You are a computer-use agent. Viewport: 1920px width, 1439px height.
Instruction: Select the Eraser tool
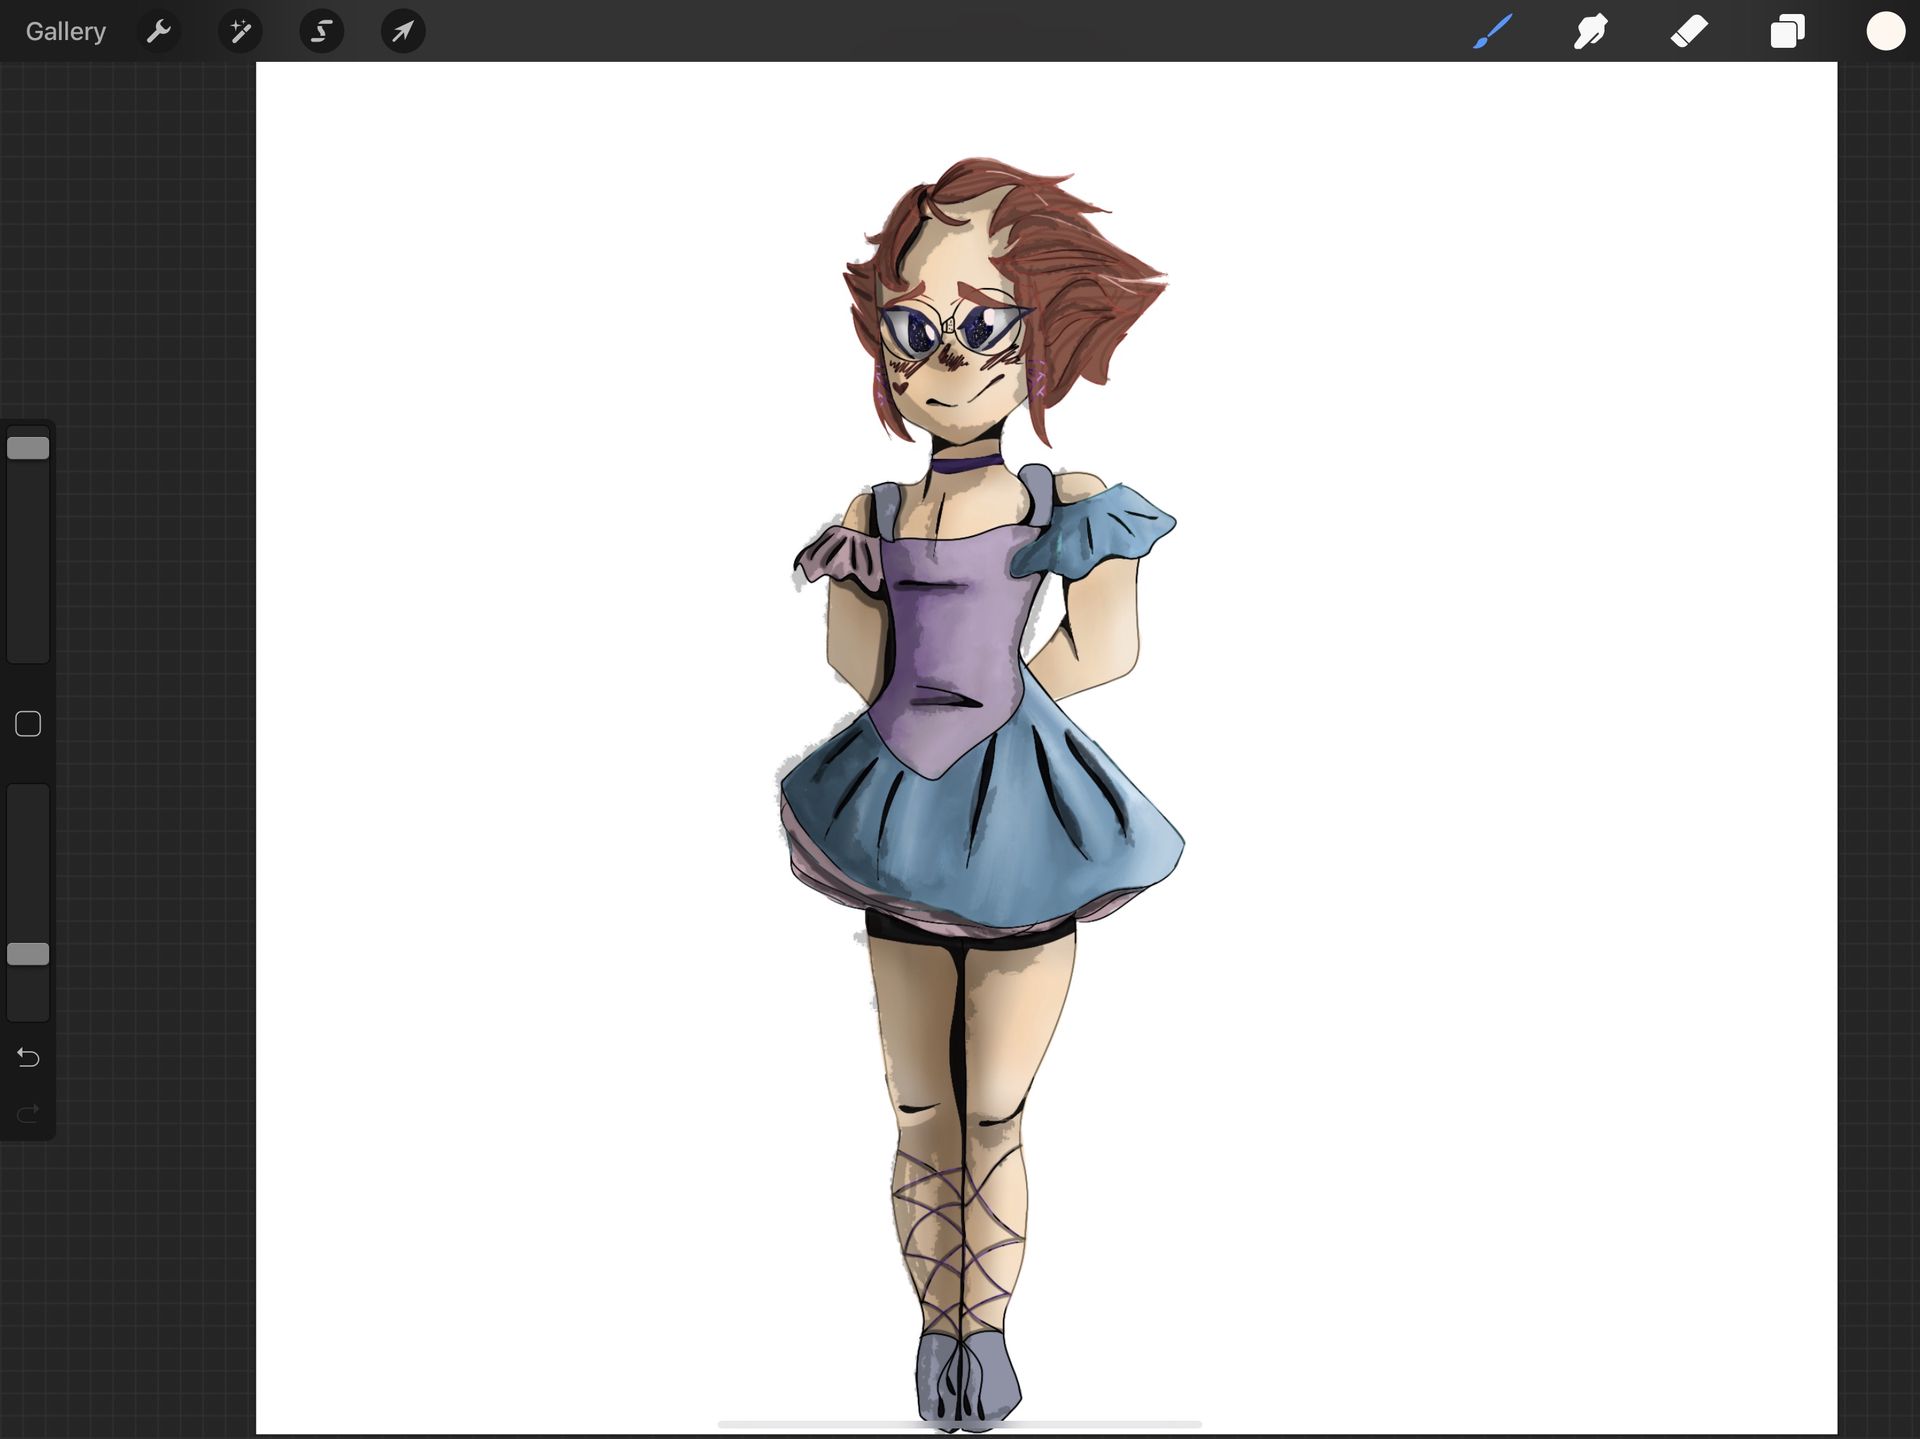click(x=1689, y=31)
